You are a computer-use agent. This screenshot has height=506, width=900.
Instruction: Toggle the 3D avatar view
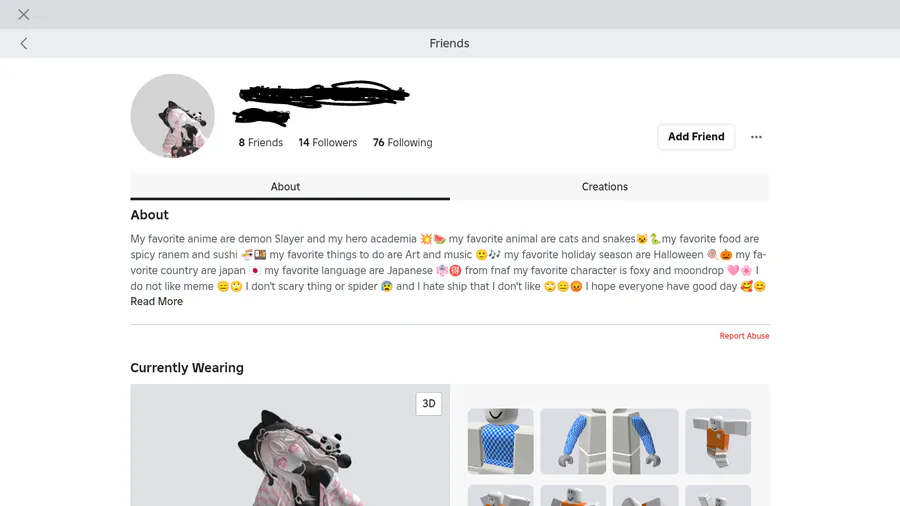pyautogui.click(x=429, y=404)
